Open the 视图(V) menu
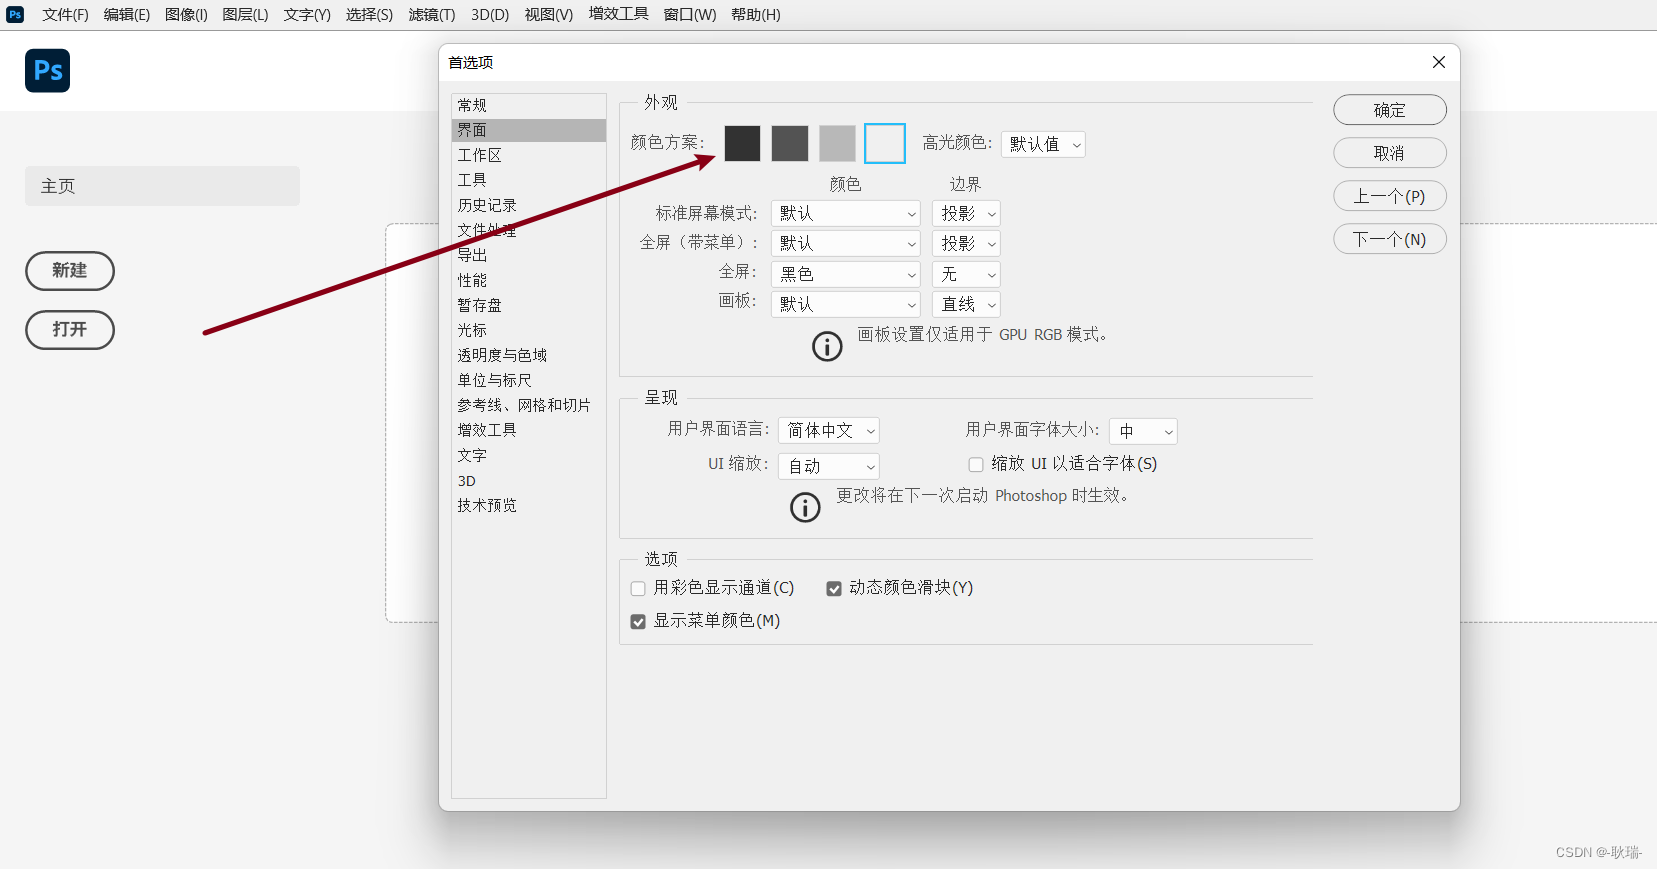 click(549, 14)
